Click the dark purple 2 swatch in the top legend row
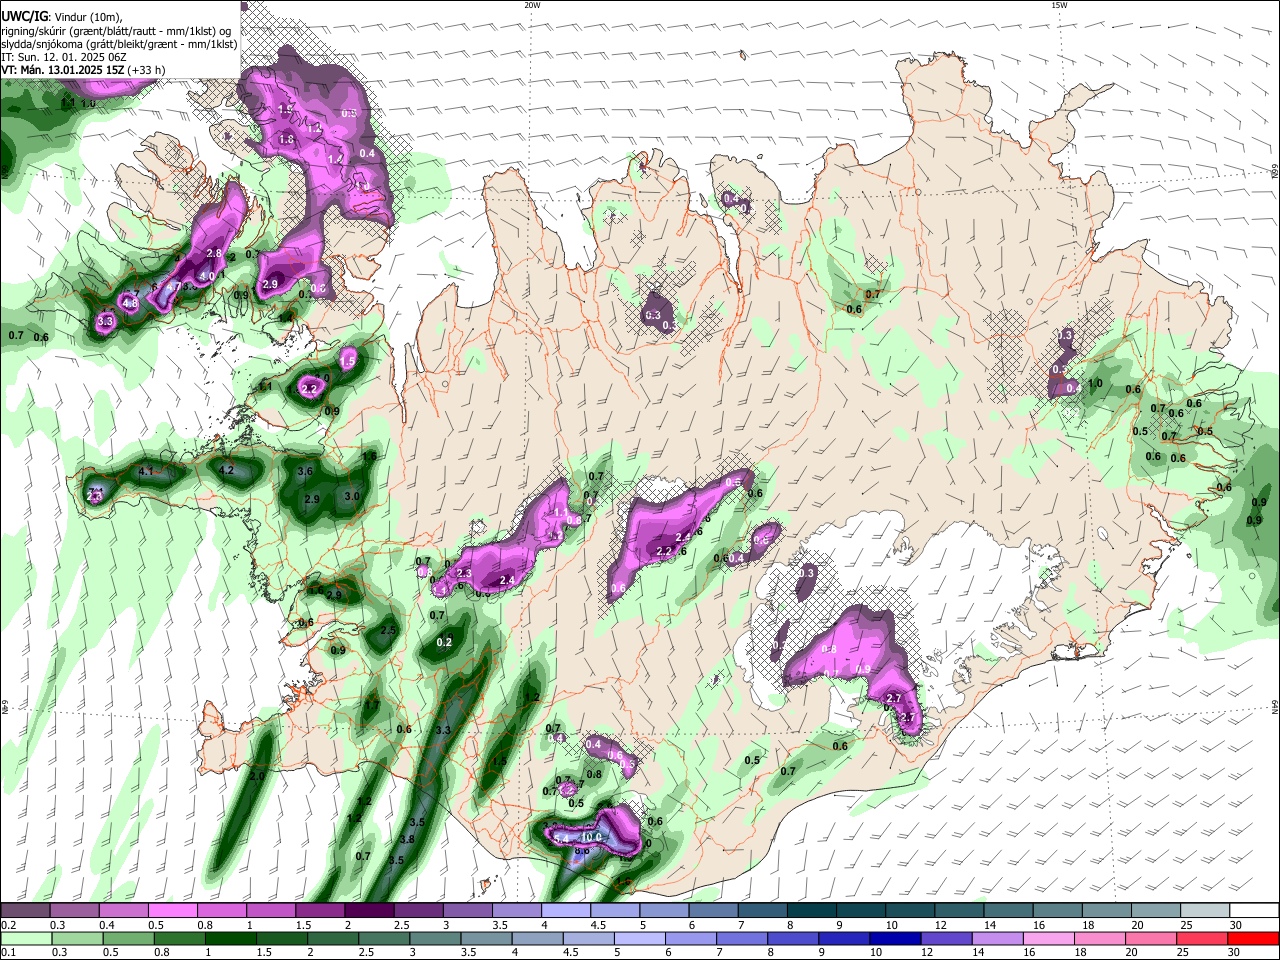 [x=369, y=911]
